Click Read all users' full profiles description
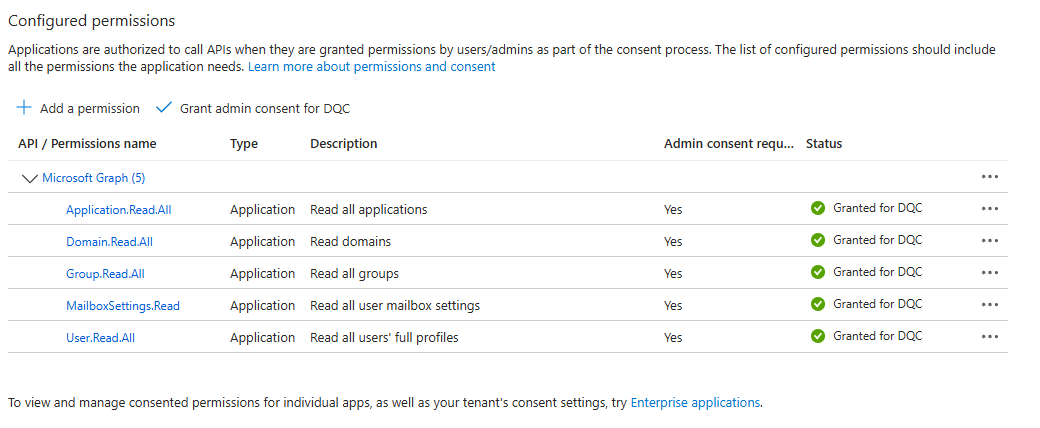 coord(385,337)
